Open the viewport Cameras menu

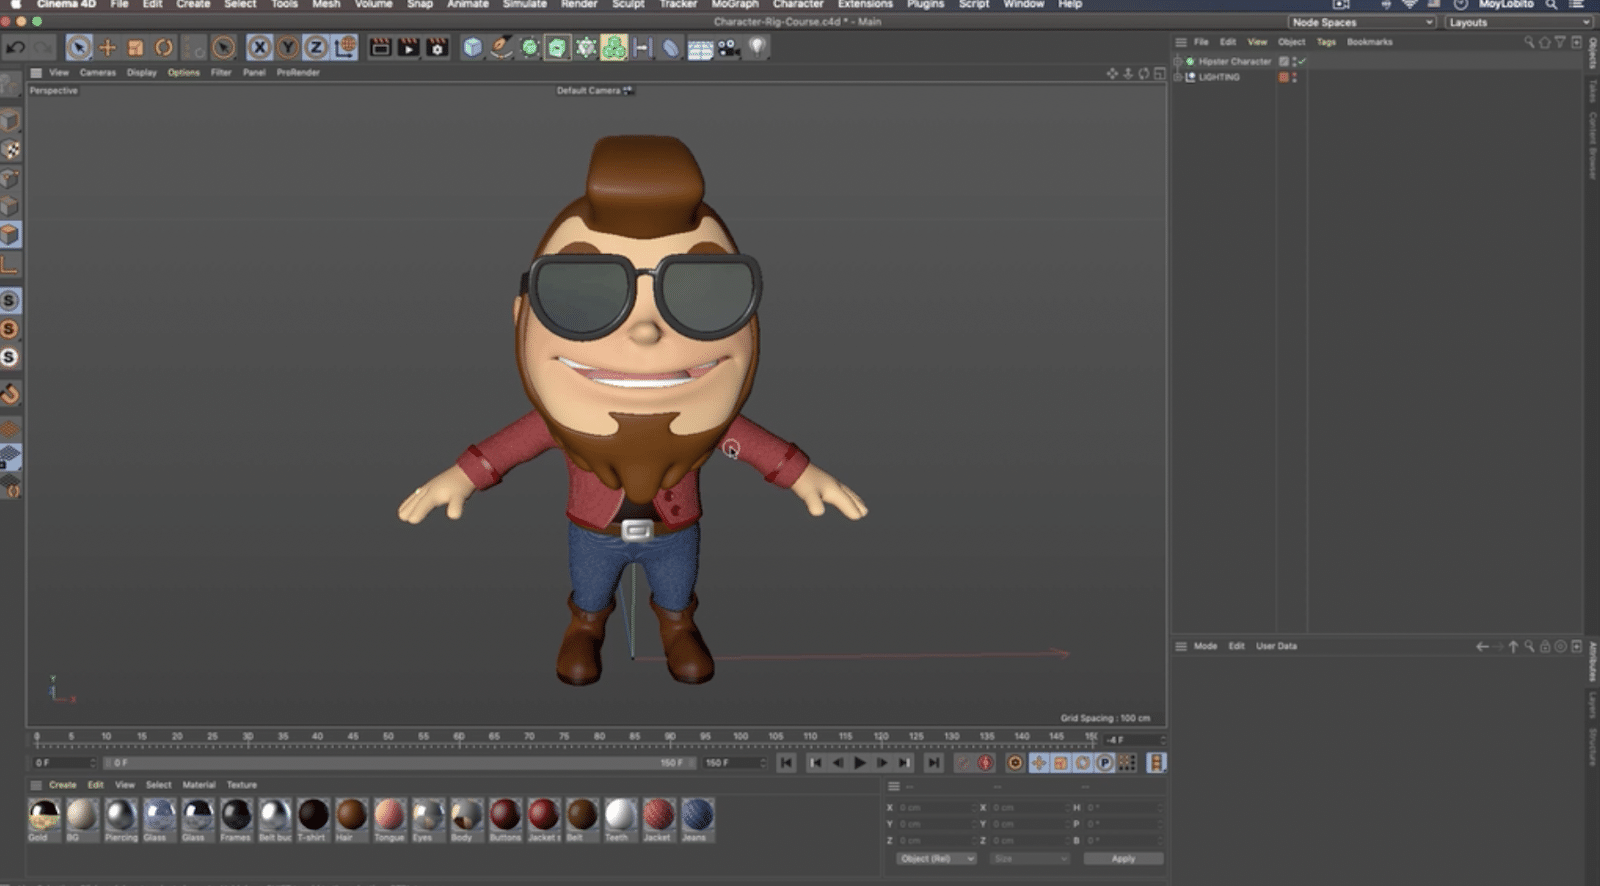98,72
